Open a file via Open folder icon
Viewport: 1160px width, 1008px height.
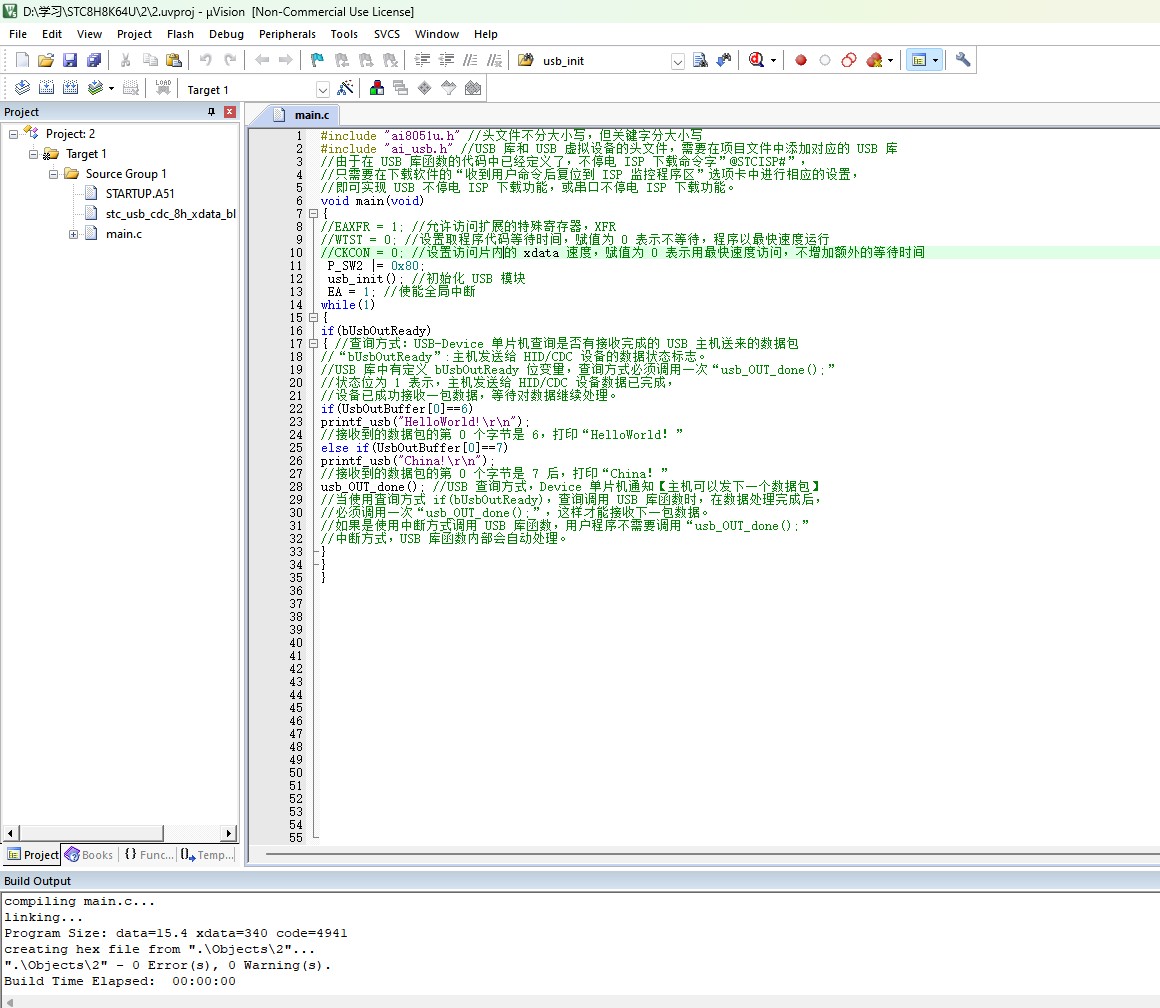pos(46,60)
